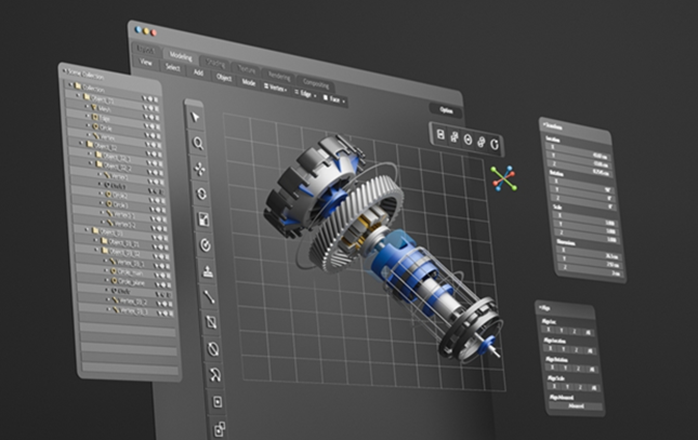The height and width of the screenshot is (440, 698).
Task: Click the Vertex_03_3 bone-shaped icon
Action: [115, 309]
